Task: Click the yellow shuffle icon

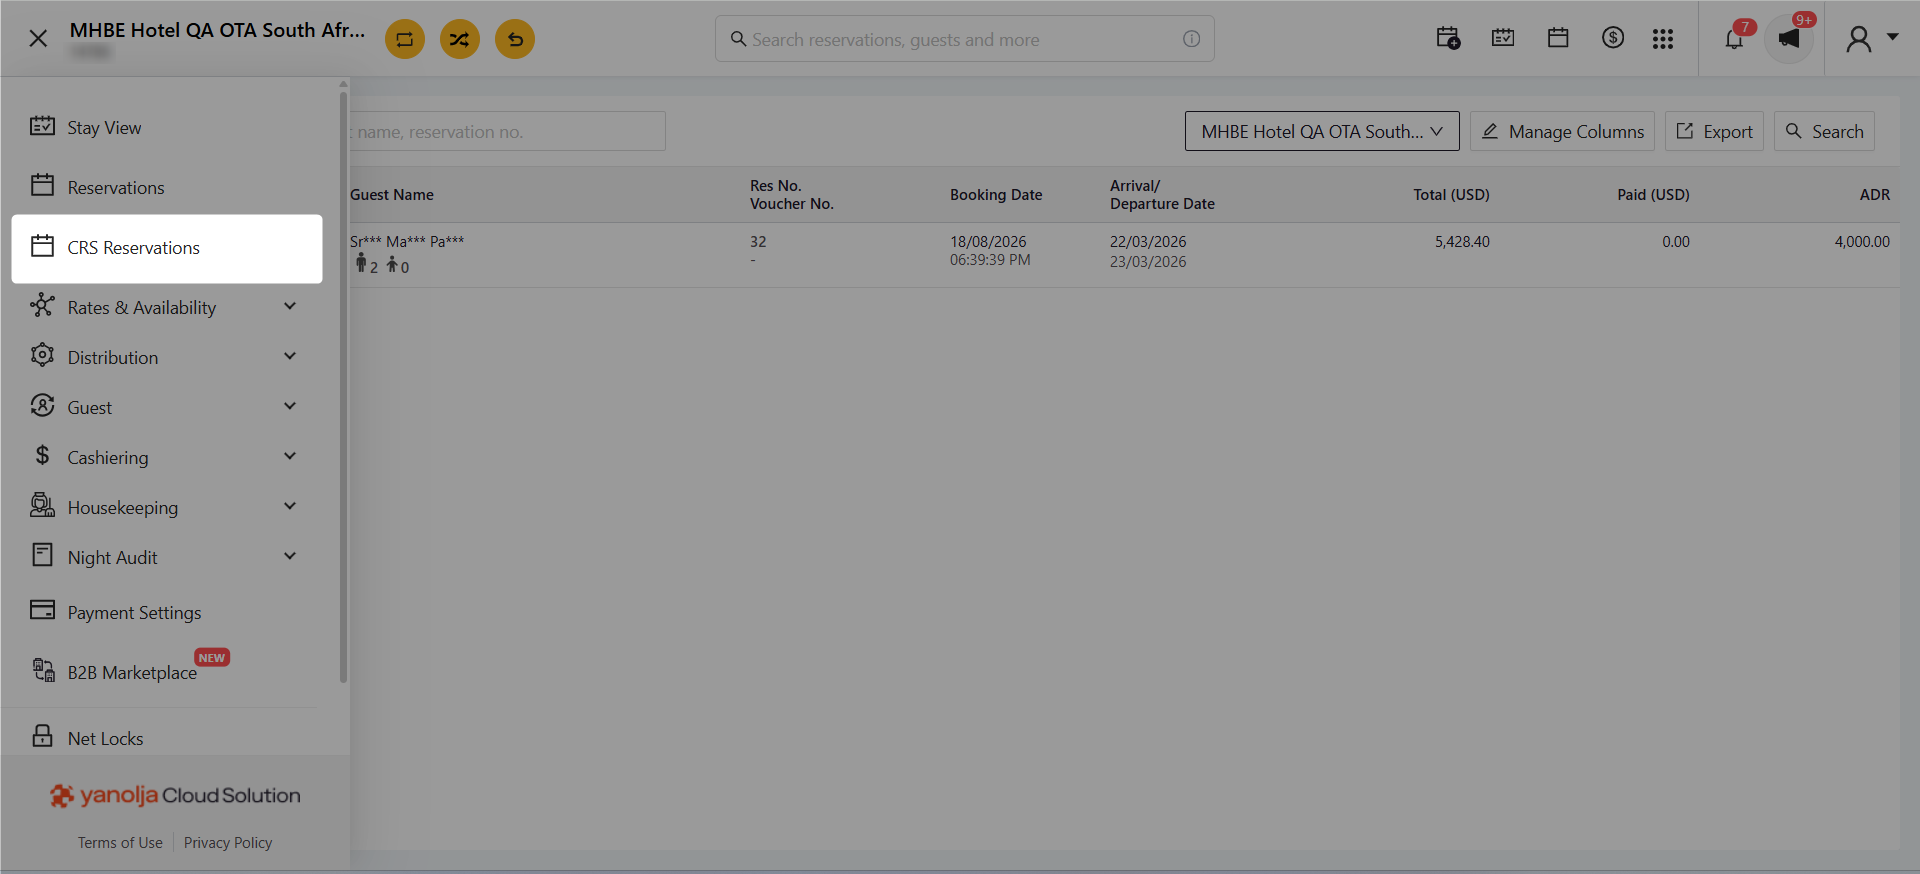Action: [x=460, y=39]
